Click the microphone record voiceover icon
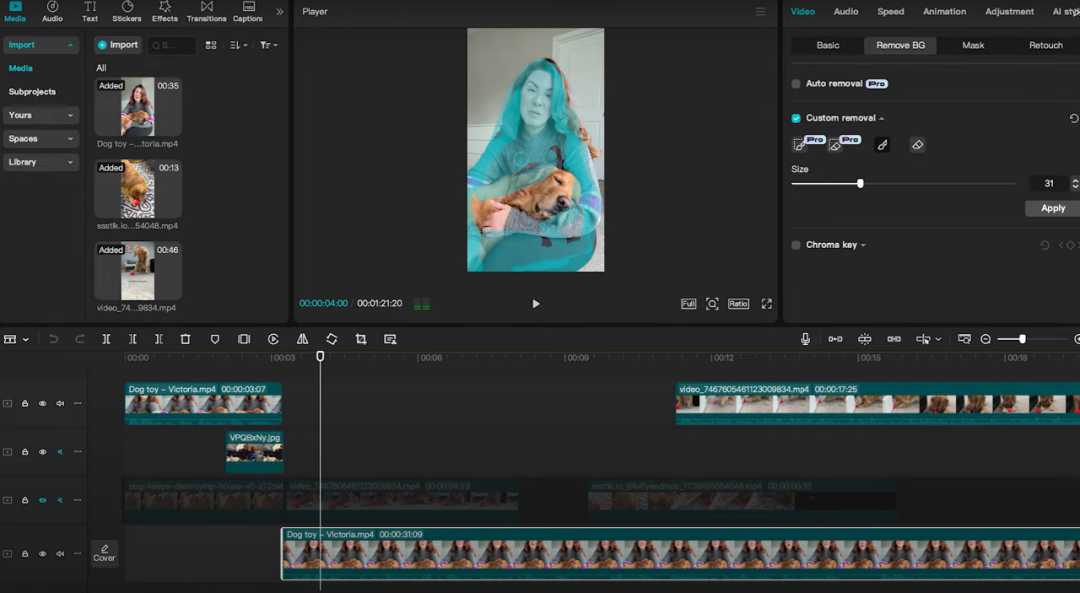The height and width of the screenshot is (593, 1080). pyautogui.click(x=805, y=339)
